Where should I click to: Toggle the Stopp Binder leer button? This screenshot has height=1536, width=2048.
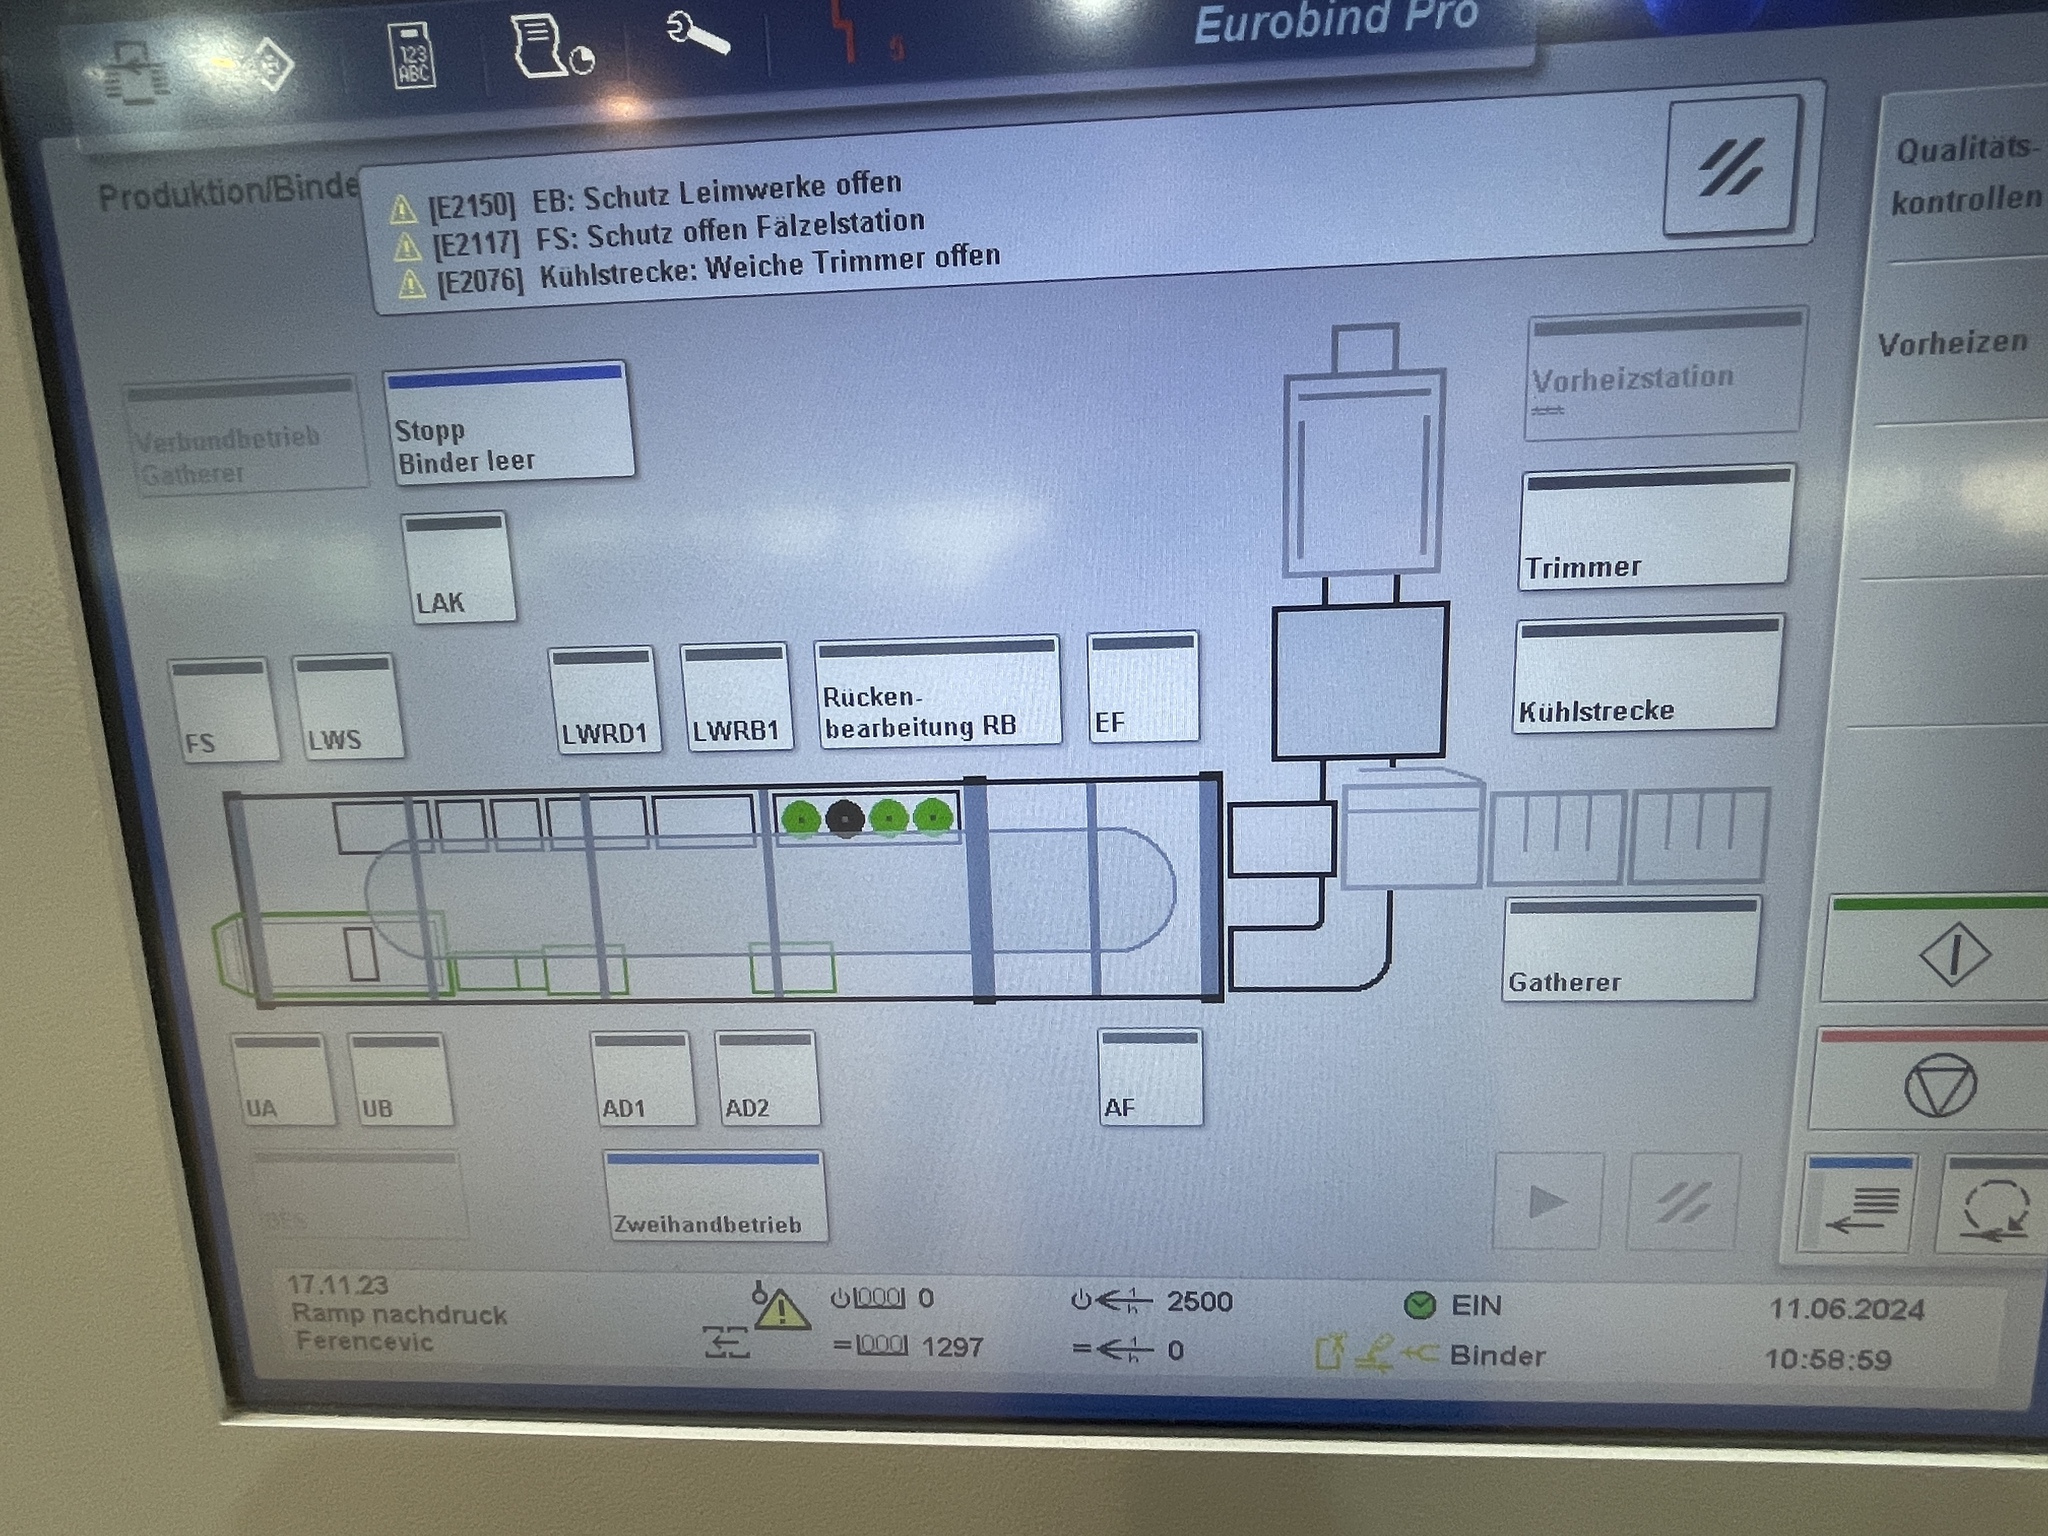click(510, 423)
